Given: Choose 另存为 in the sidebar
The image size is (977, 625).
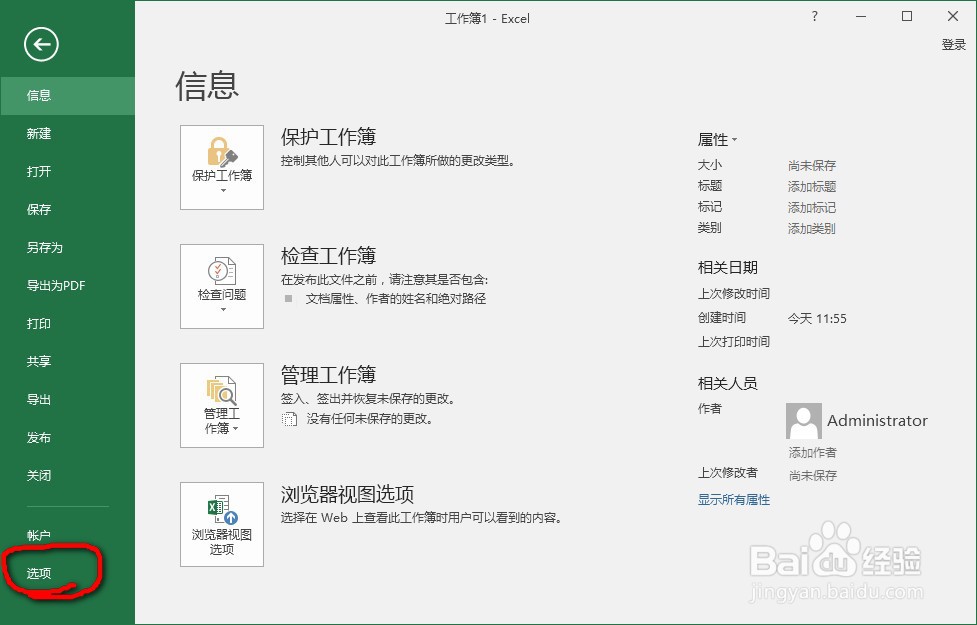Looking at the screenshot, I should [67, 247].
